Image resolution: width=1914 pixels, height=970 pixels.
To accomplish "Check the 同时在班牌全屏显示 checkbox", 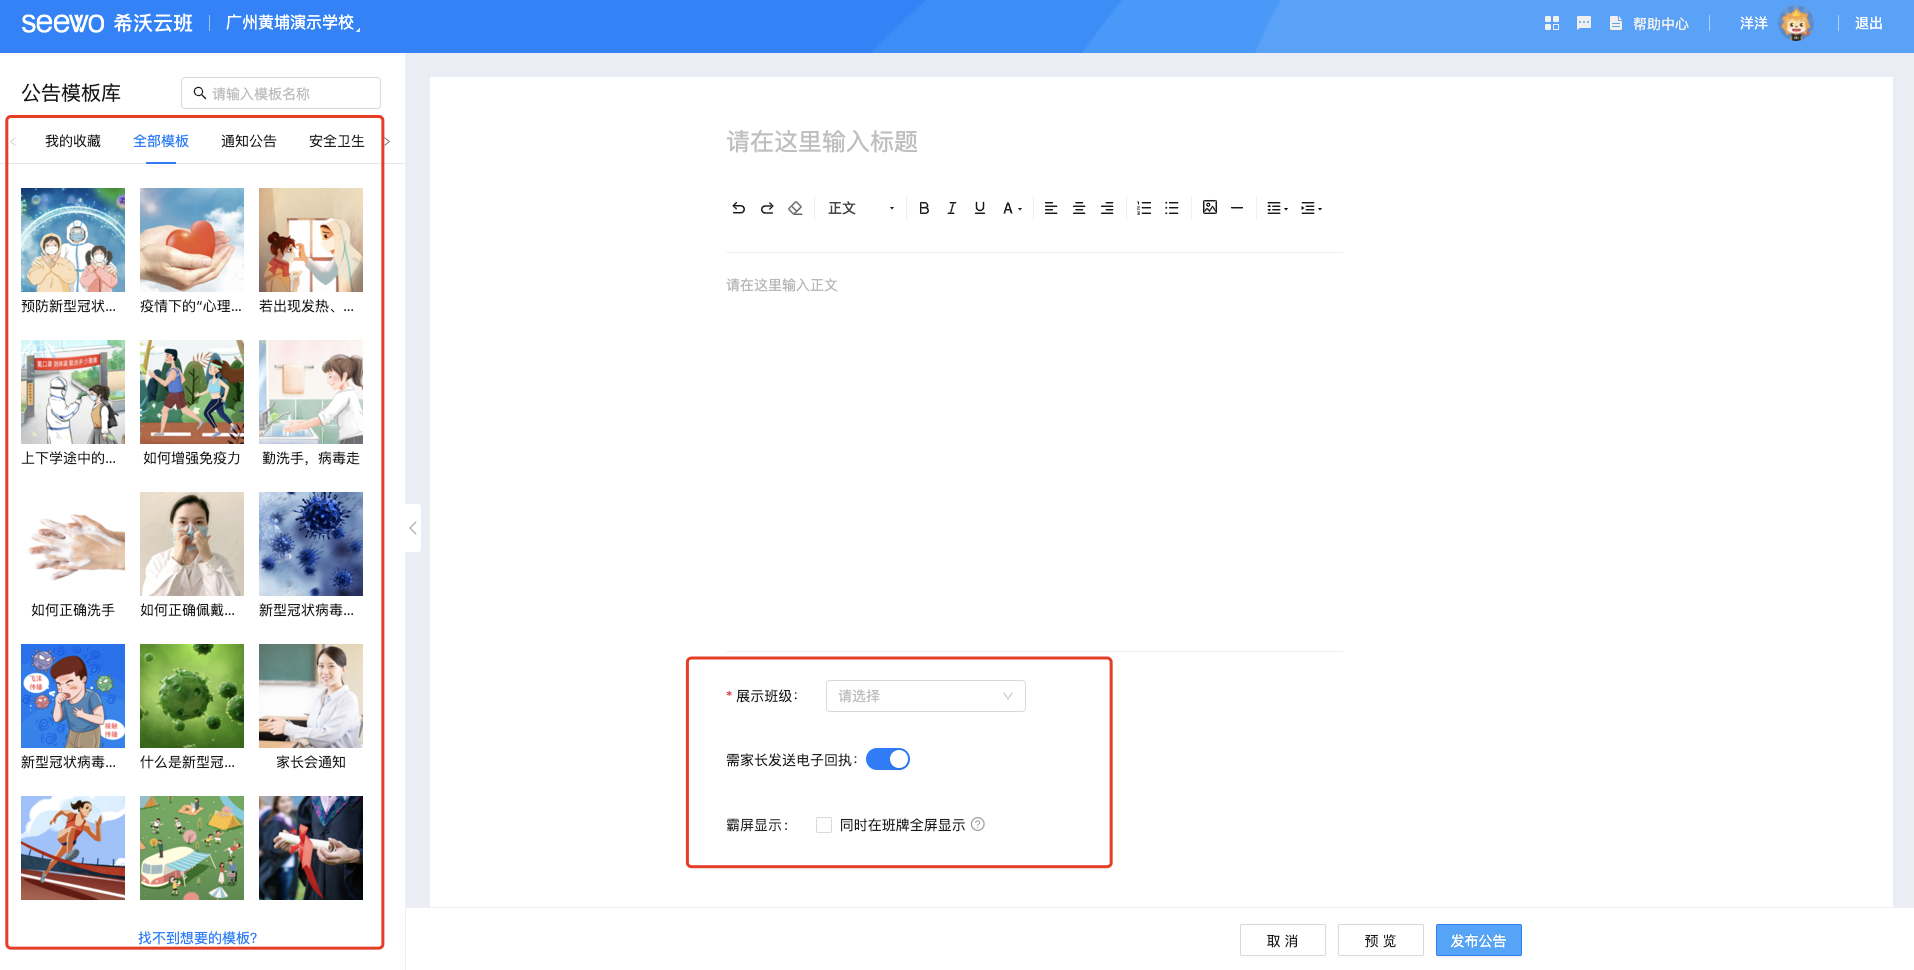I will click(824, 825).
